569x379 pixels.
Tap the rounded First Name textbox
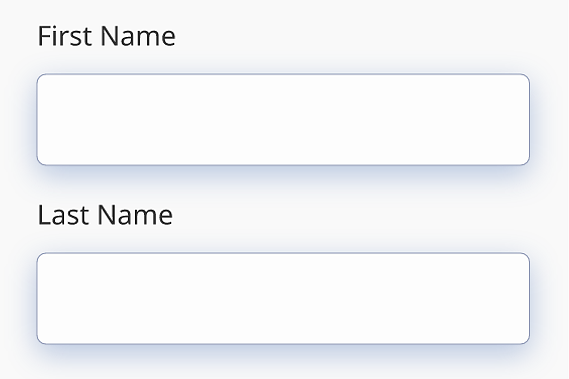tap(283, 119)
